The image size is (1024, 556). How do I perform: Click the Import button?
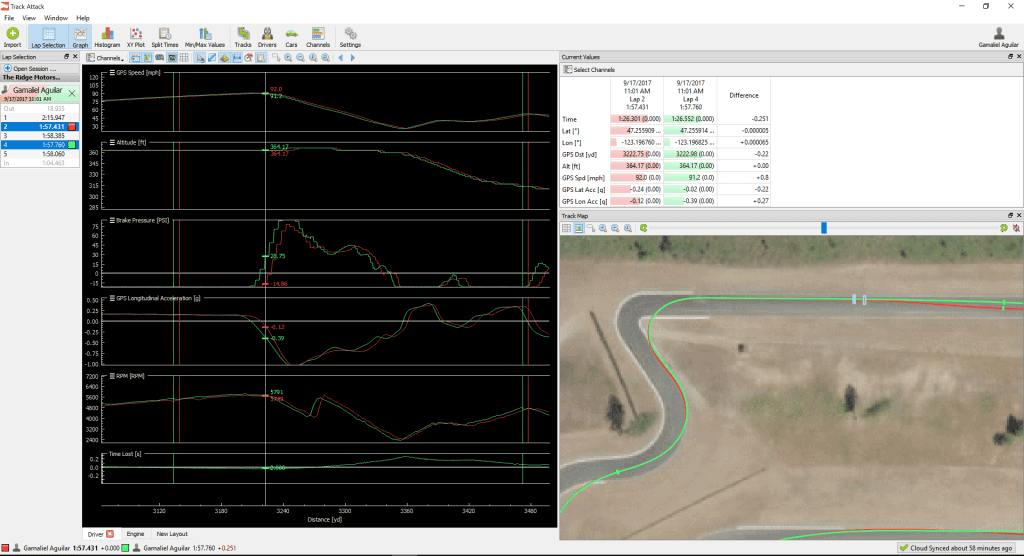point(12,37)
